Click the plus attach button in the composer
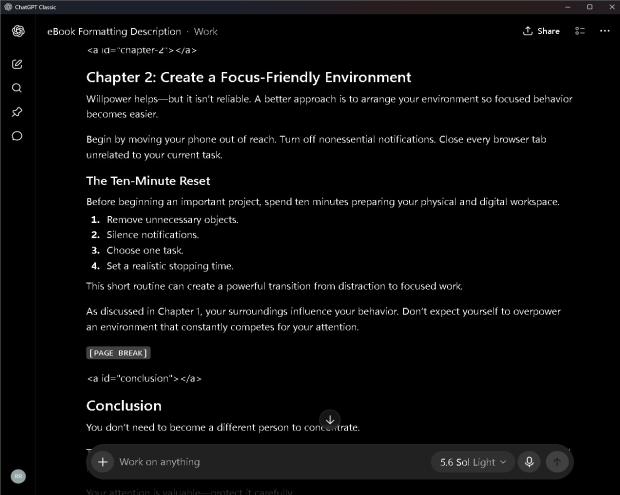 click(x=103, y=462)
